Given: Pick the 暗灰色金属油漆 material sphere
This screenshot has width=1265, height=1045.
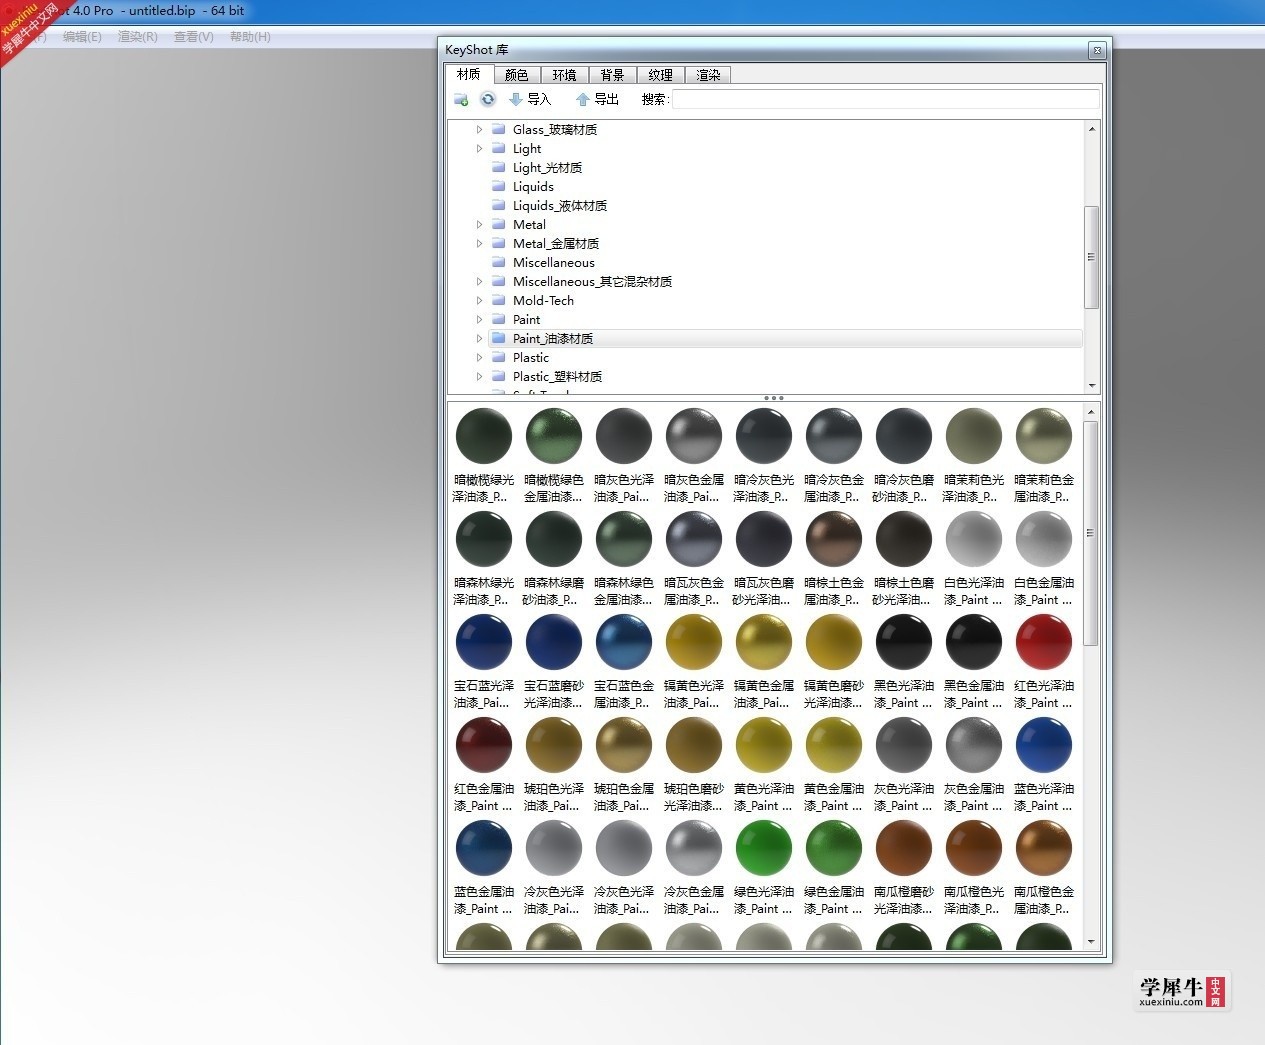Looking at the screenshot, I should pos(694,436).
